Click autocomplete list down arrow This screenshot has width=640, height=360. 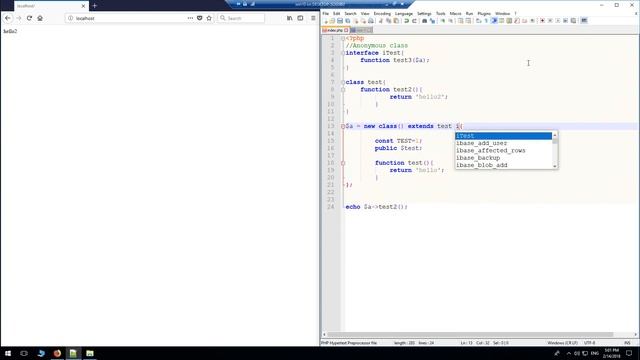point(555,166)
